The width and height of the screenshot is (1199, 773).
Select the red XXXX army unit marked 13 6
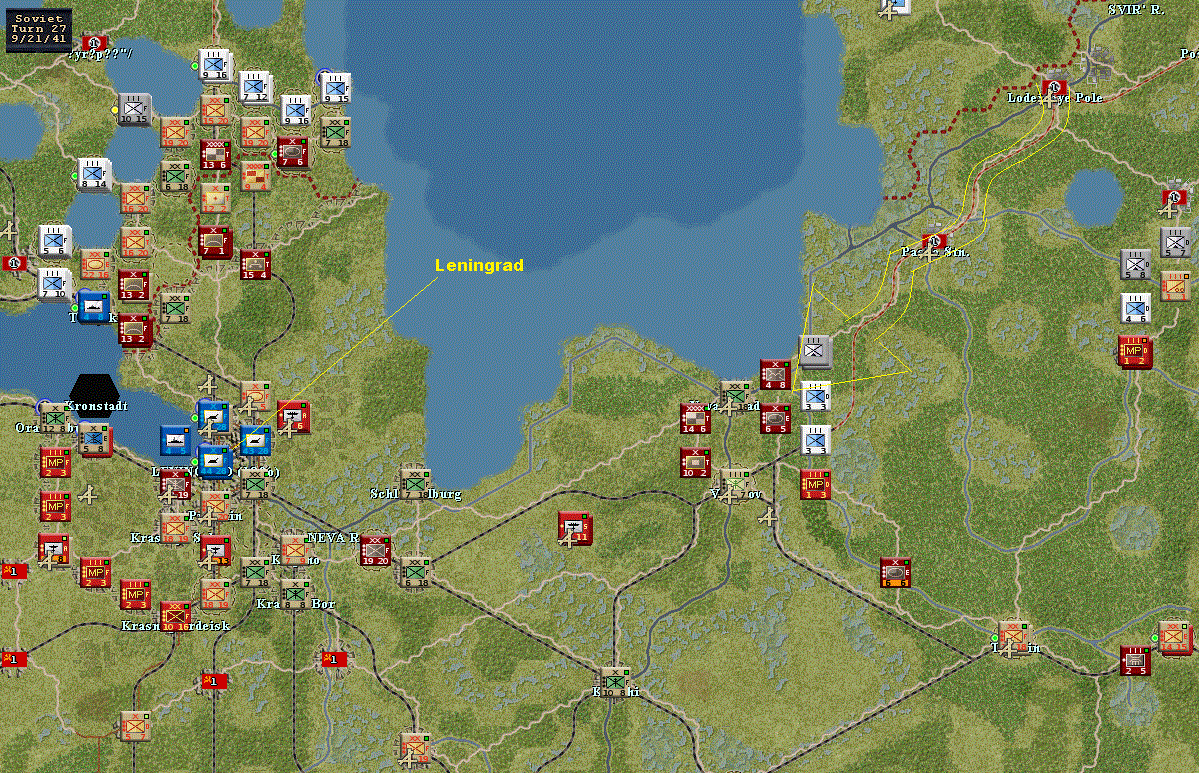(x=216, y=154)
